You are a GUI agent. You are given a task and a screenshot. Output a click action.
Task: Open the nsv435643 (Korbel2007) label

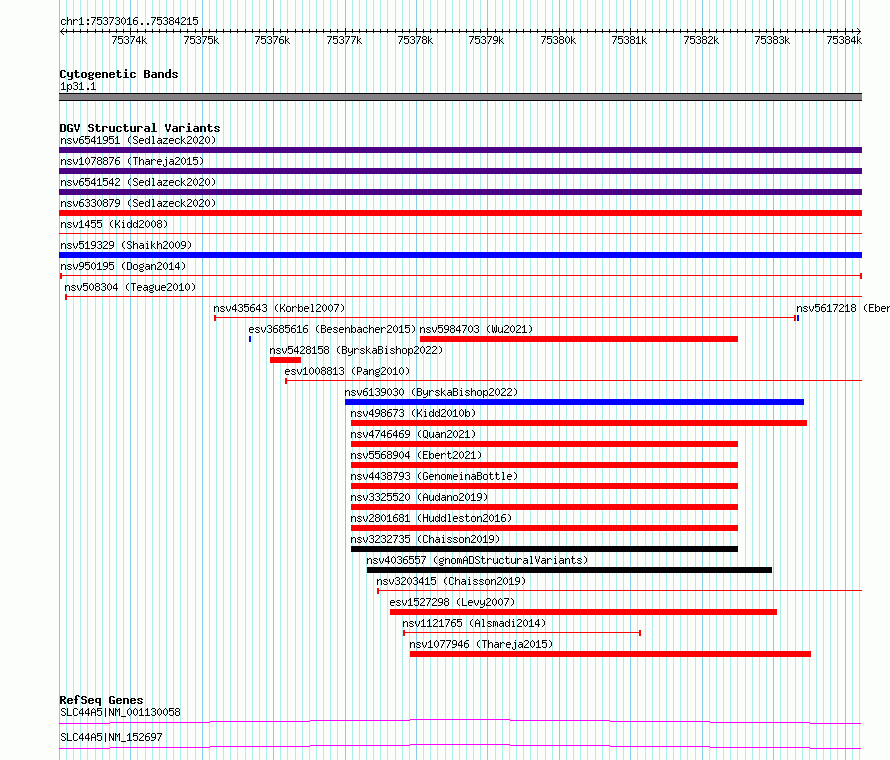point(279,308)
